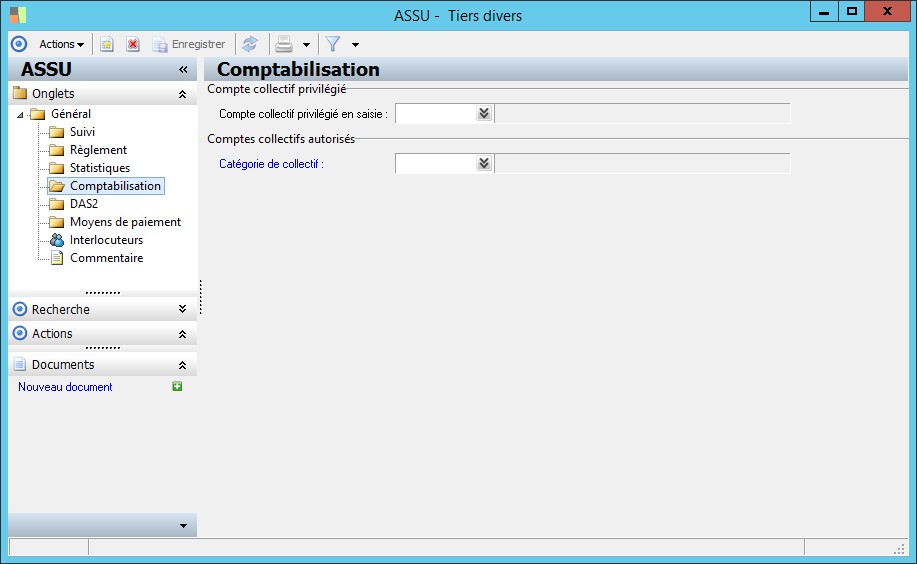
Task: Expand the Recherche section
Action: coord(182,309)
